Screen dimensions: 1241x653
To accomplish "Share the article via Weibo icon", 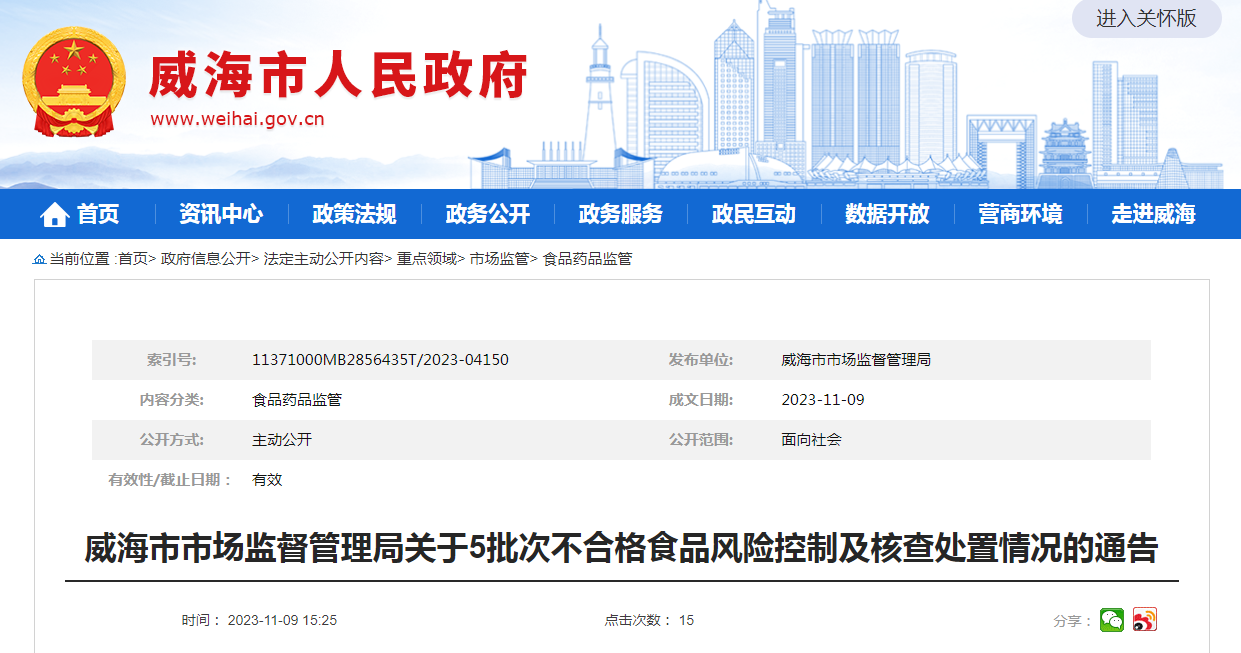I will [1145, 620].
